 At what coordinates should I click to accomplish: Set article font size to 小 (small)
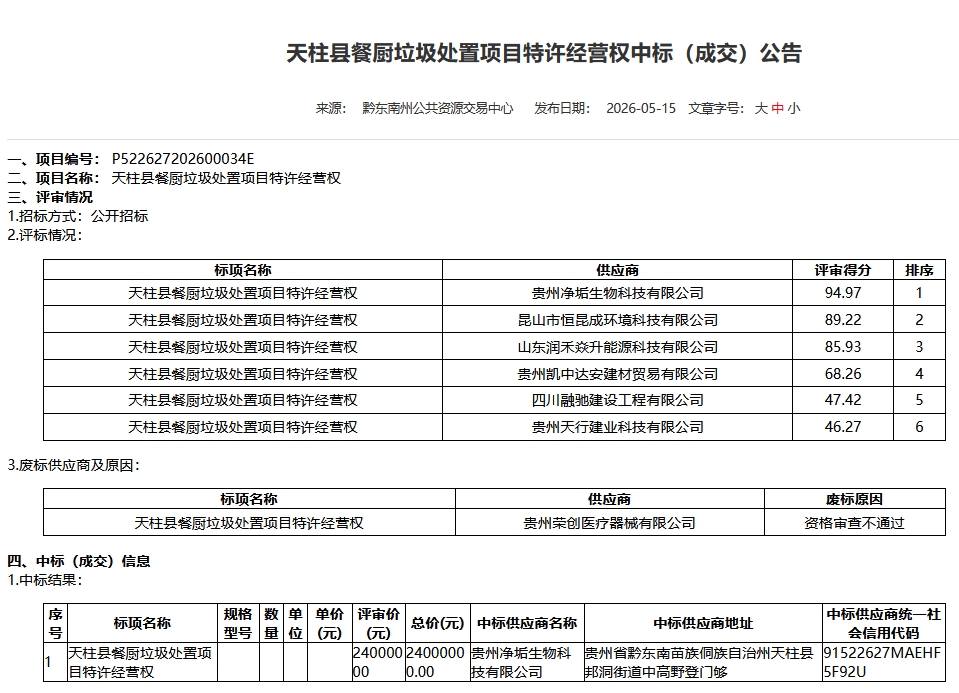point(794,108)
